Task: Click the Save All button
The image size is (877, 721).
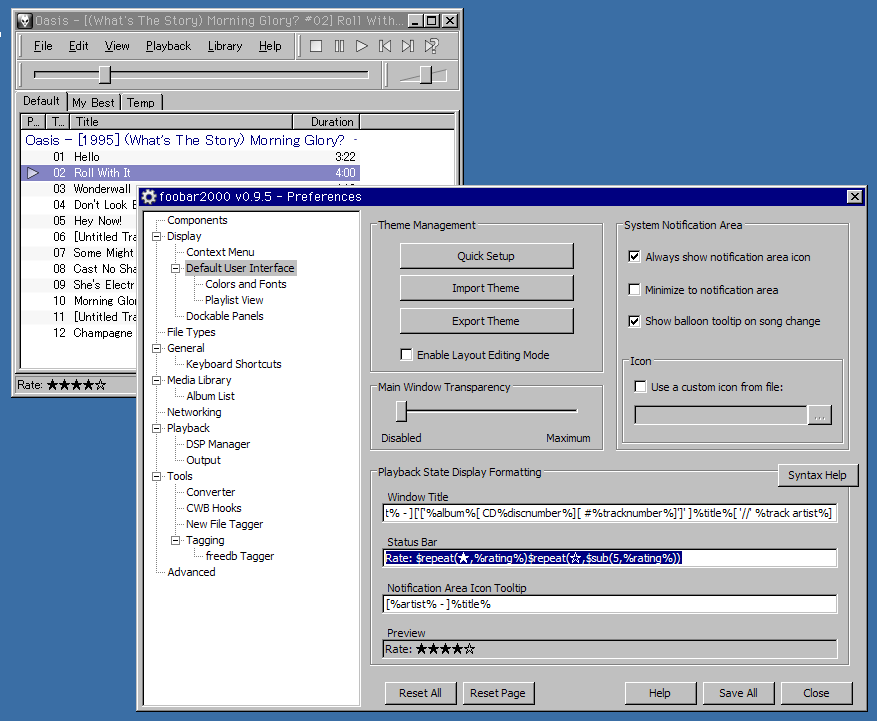Action: click(738, 693)
